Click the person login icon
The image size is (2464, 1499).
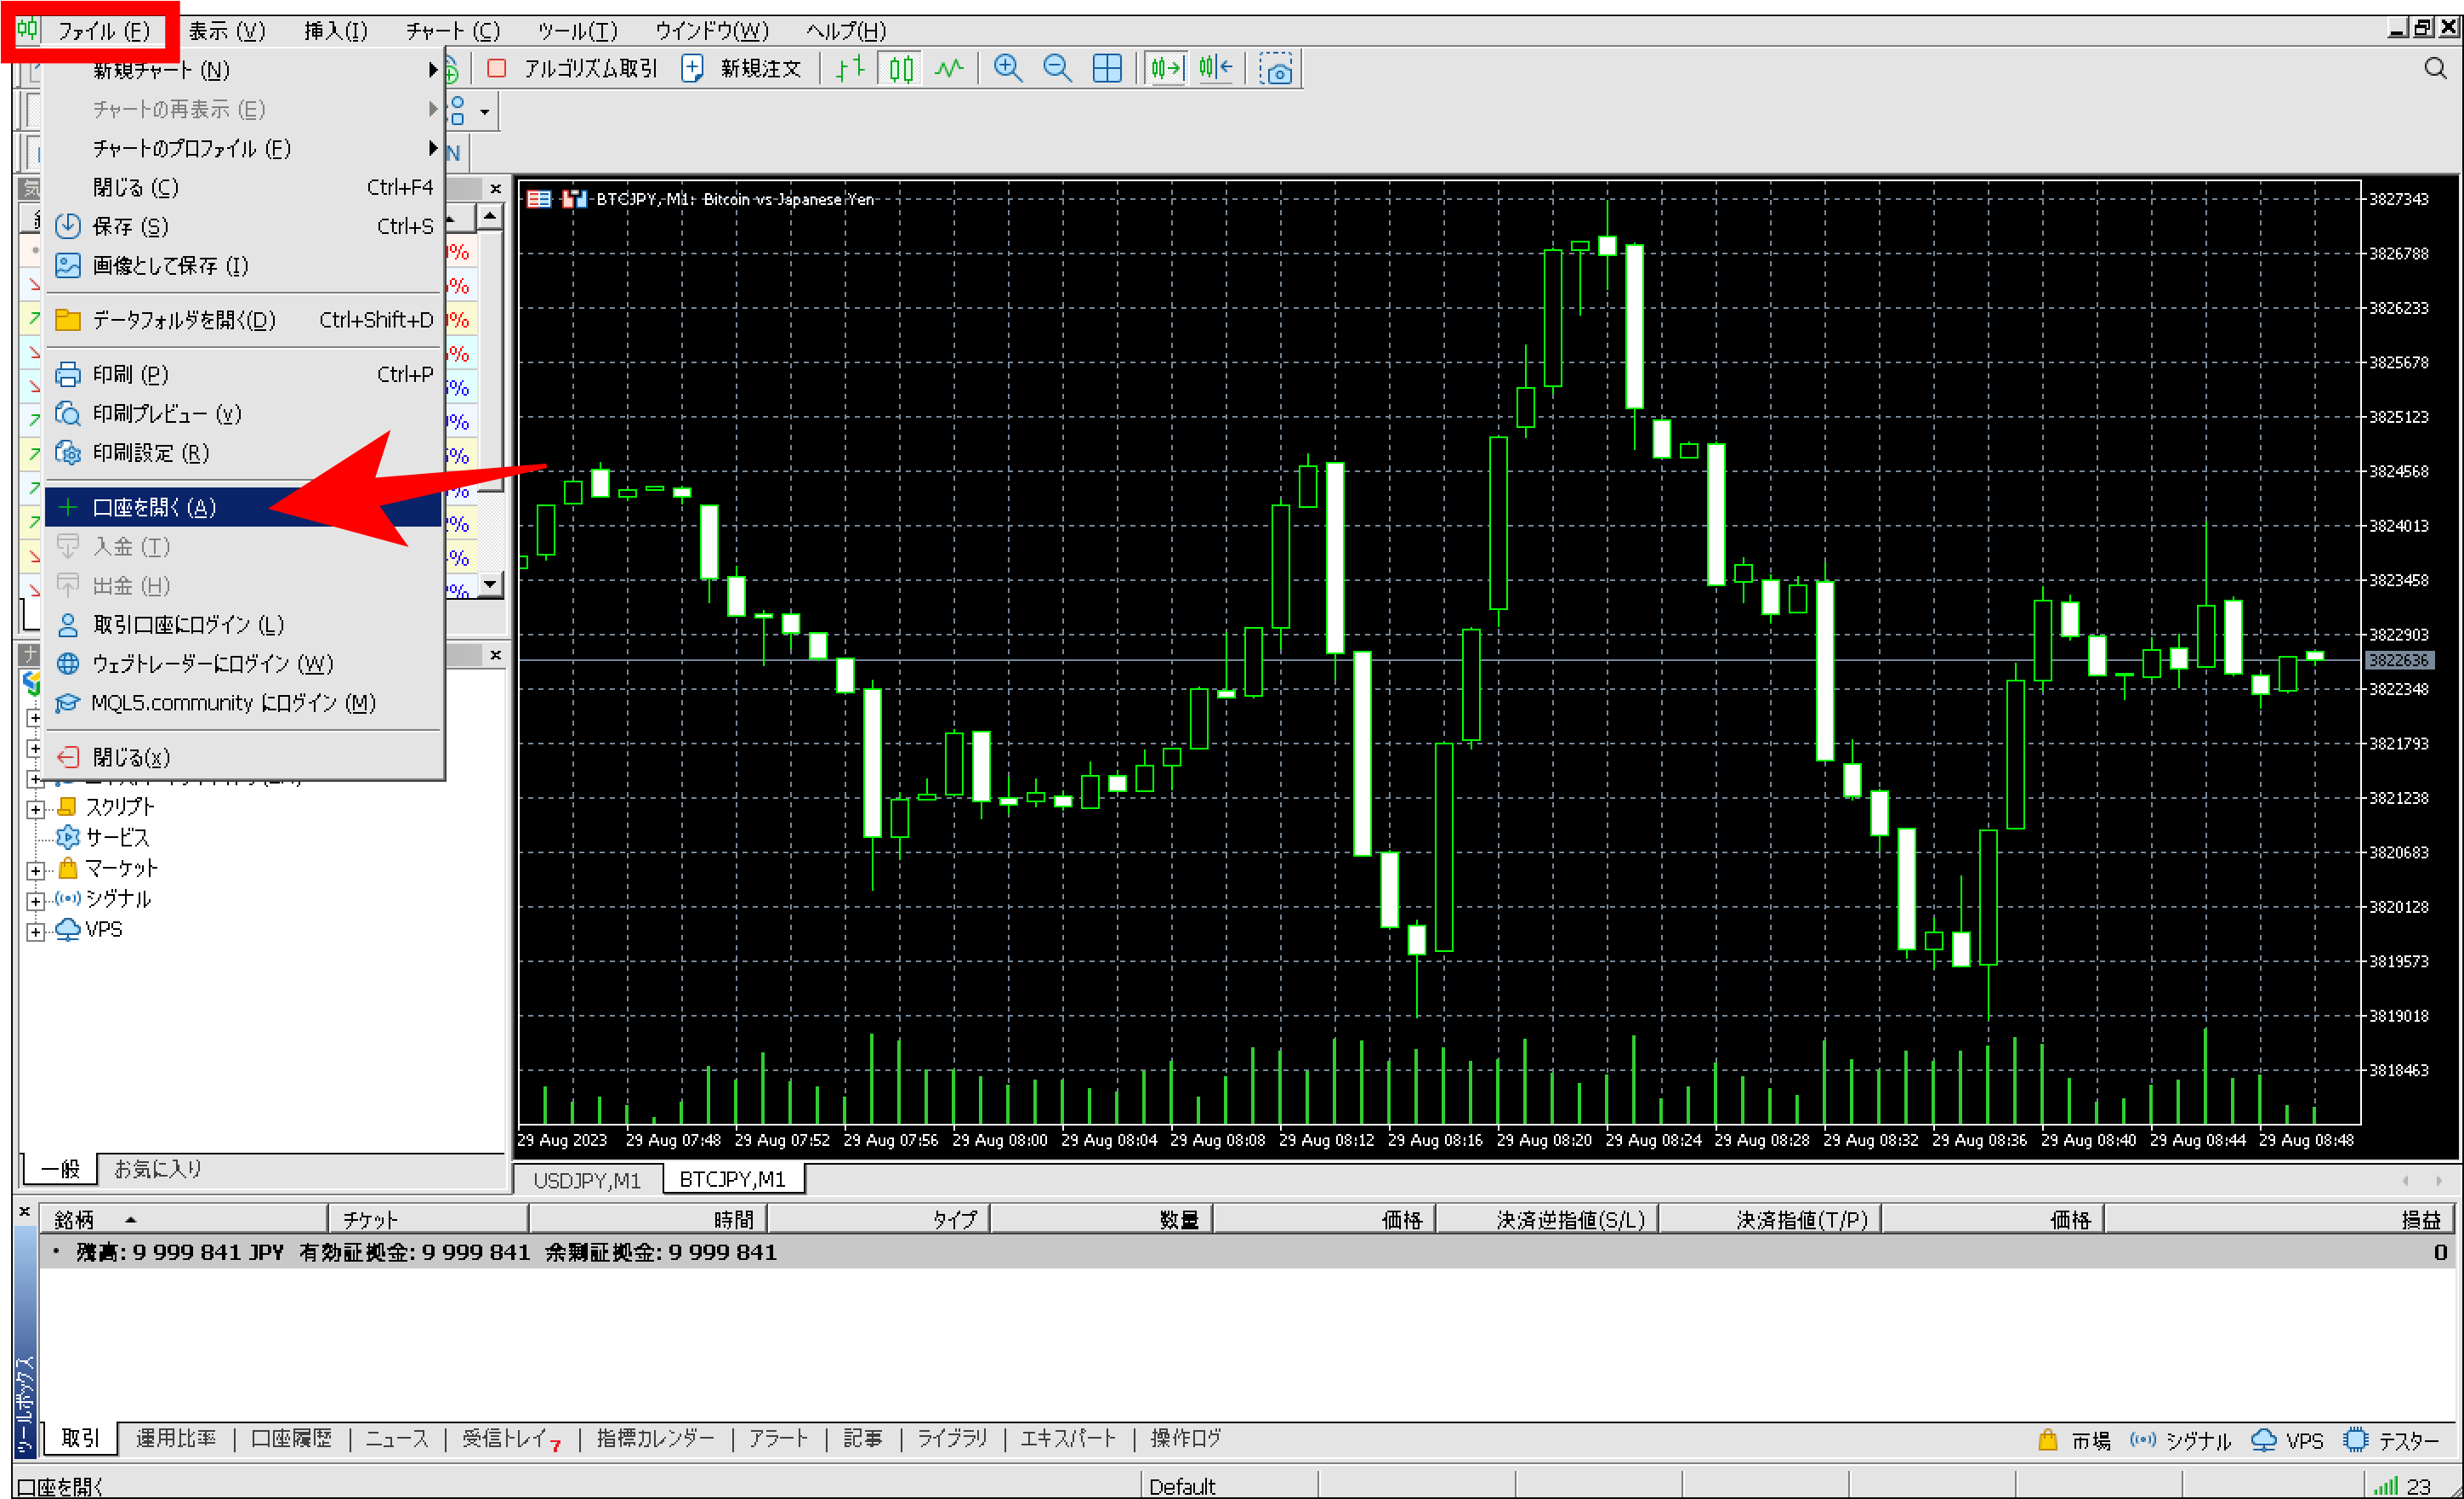(x=67, y=625)
